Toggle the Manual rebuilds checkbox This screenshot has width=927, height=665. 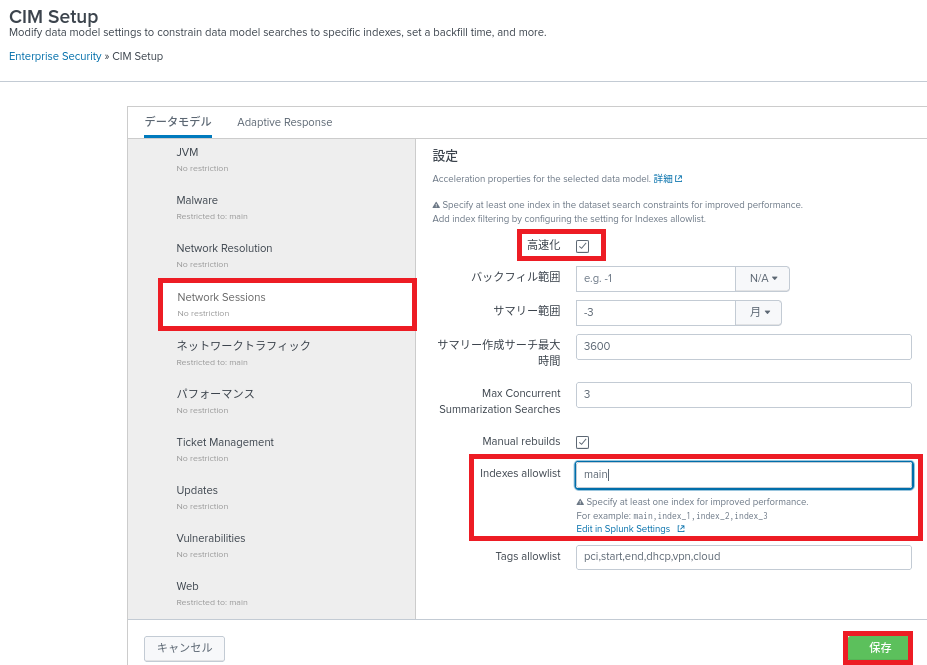pyautogui.click(x=582, y=442)
